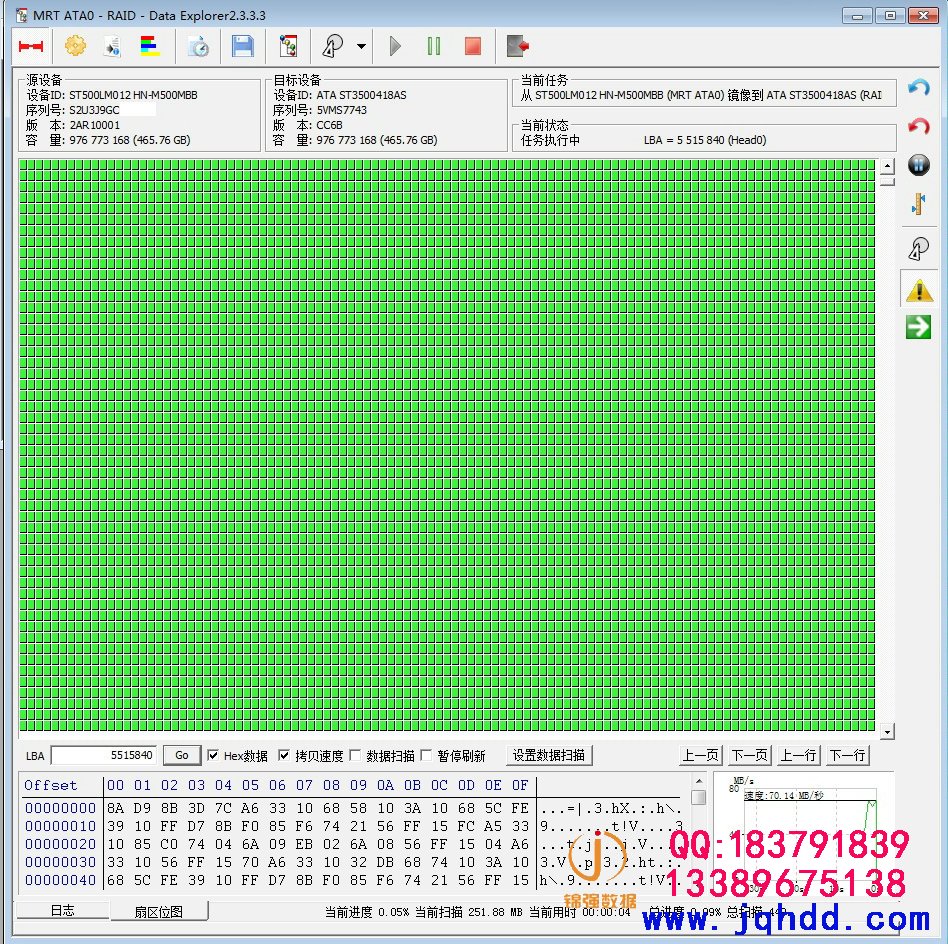
Task: Click the application icon in title bar
Action: coord(22,15)
